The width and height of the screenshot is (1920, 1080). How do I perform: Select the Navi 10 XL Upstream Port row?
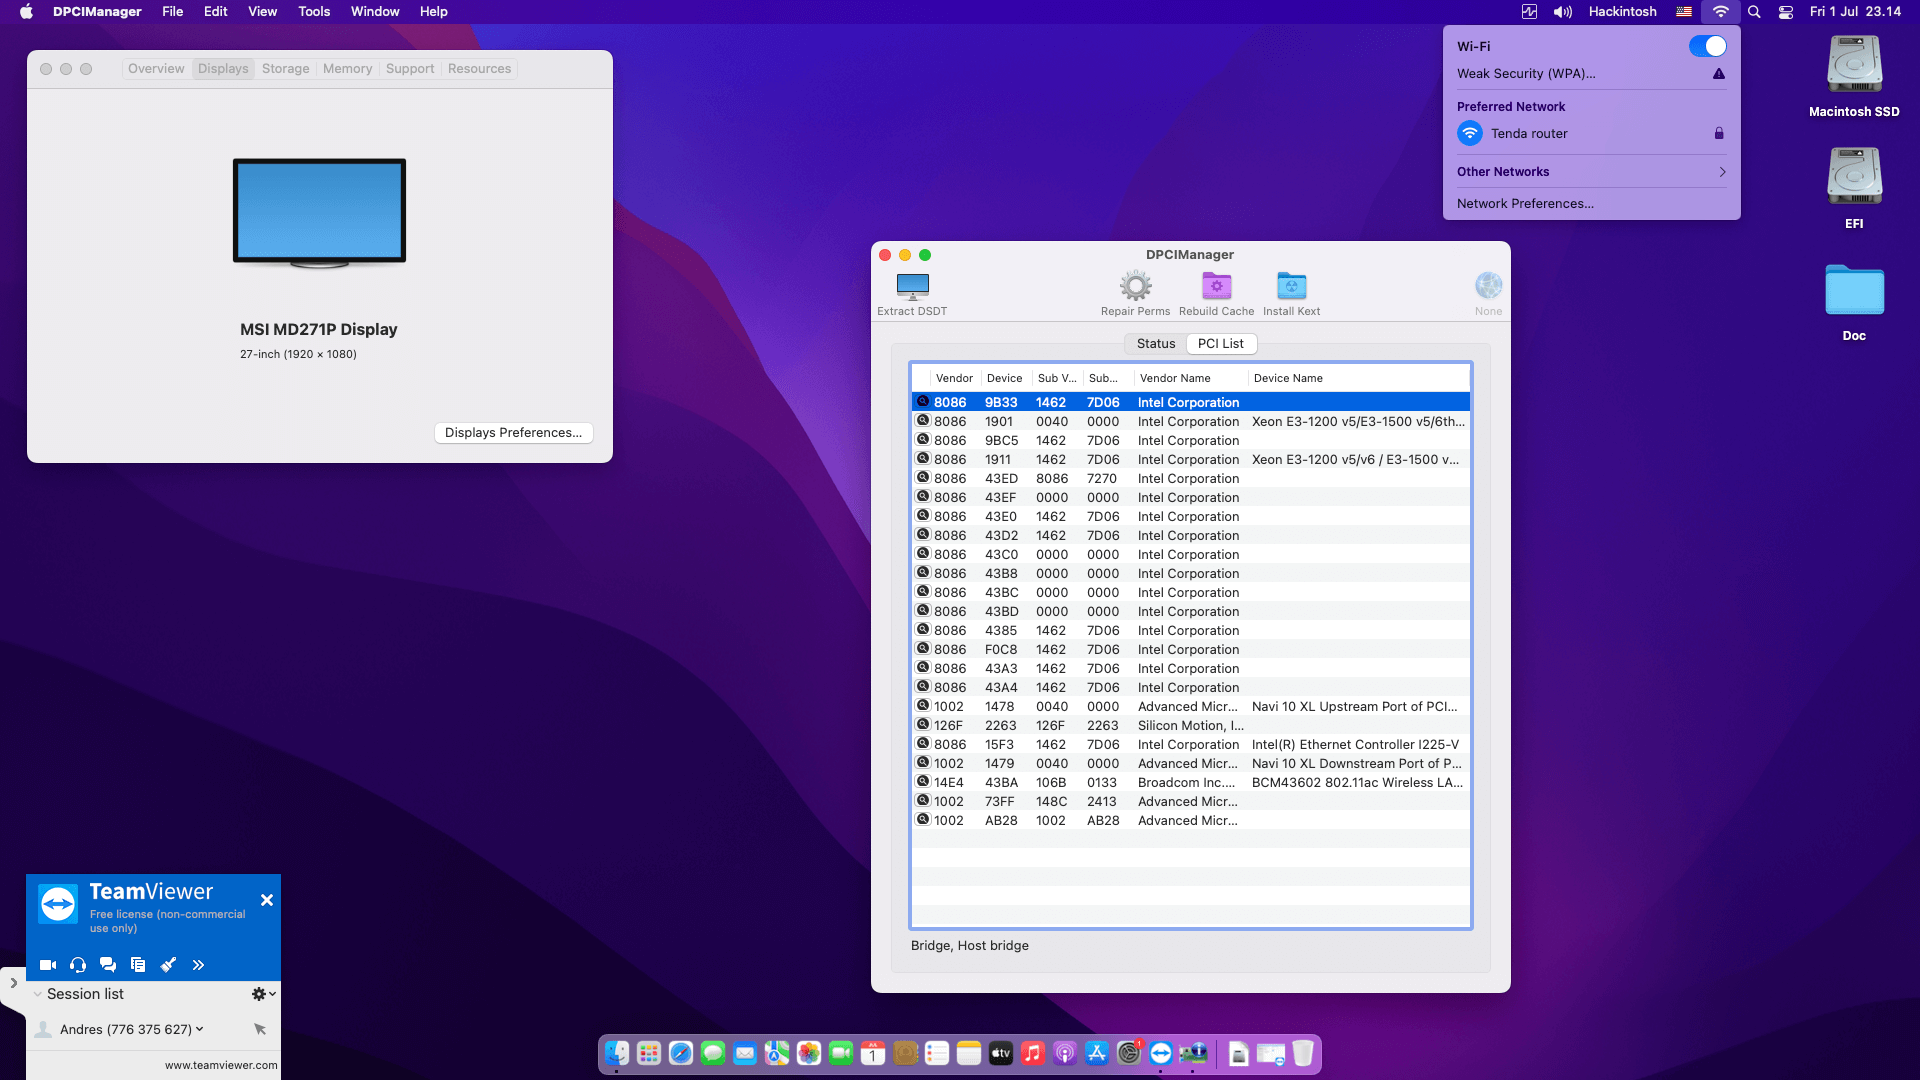[1191, 706]
